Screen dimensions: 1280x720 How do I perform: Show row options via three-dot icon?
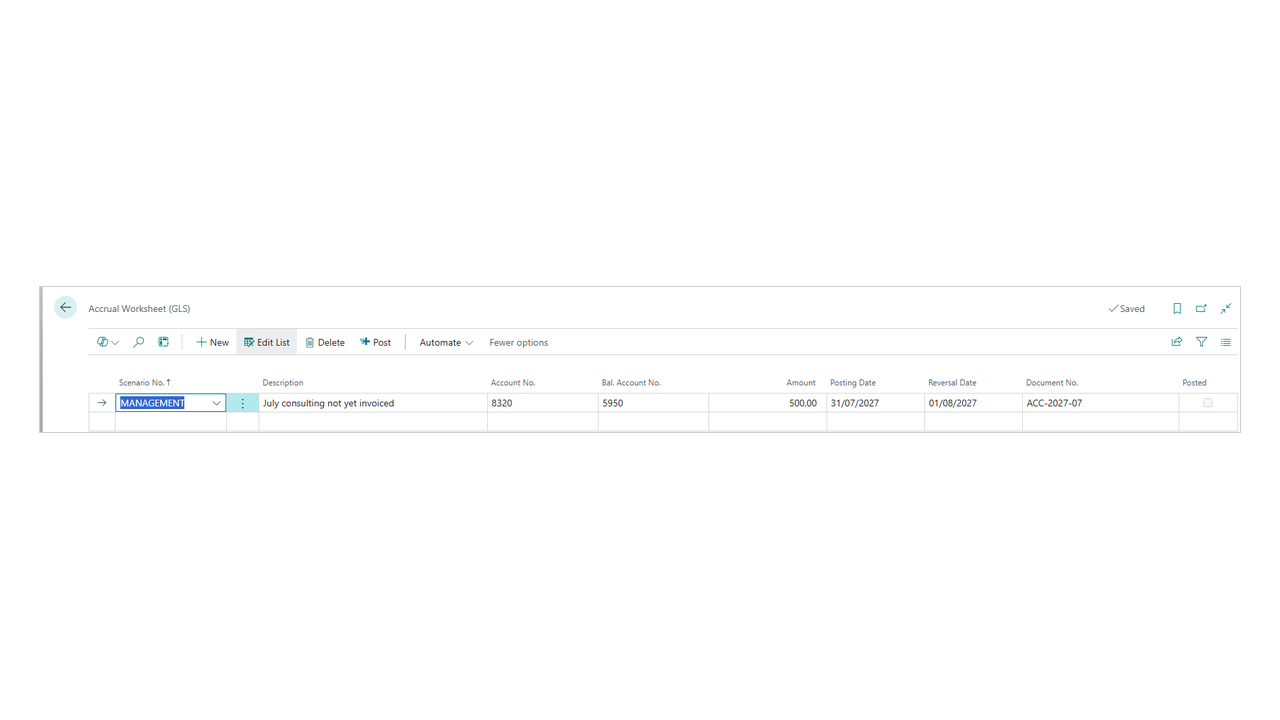tap(242, 403)
